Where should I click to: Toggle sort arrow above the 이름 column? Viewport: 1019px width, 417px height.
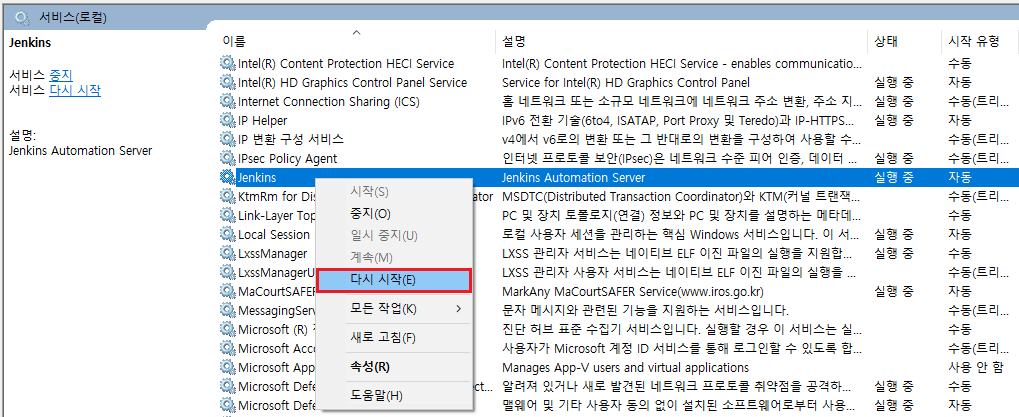(356, 31)
